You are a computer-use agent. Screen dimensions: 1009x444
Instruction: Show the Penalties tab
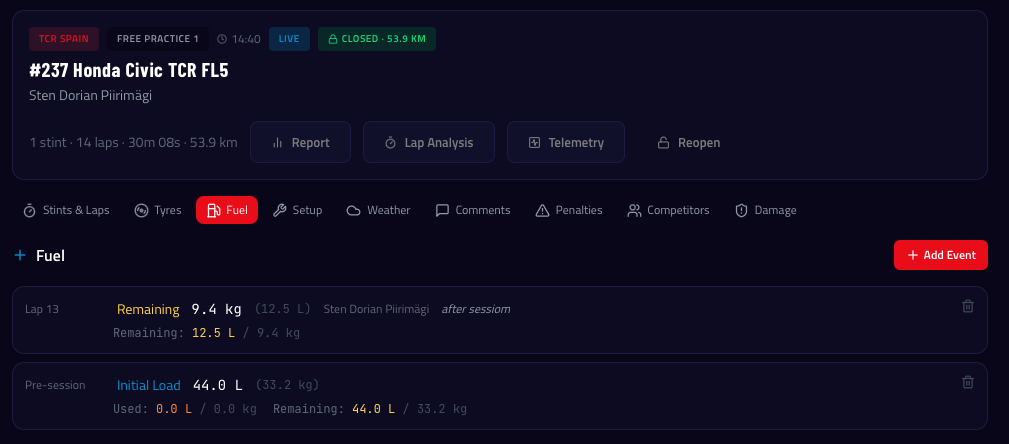(569, 210)
